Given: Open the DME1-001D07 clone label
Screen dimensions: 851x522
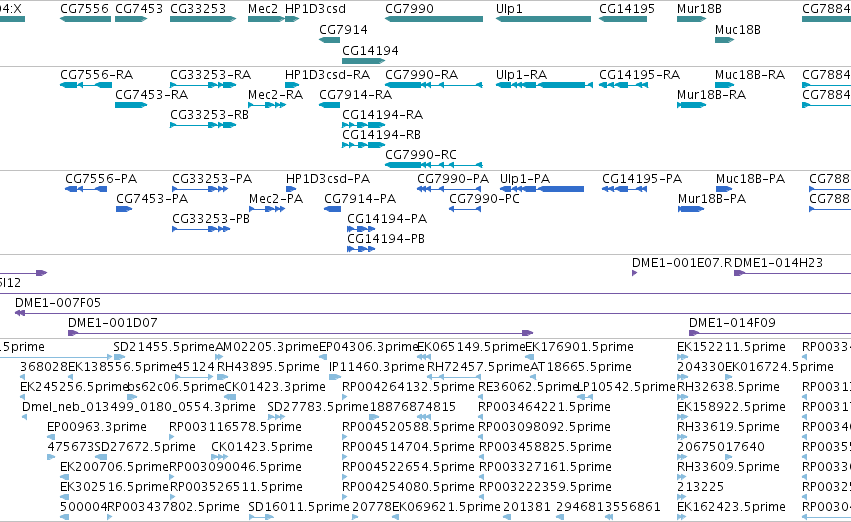Looking at the screenshot, I should click(x=112, y=323).
